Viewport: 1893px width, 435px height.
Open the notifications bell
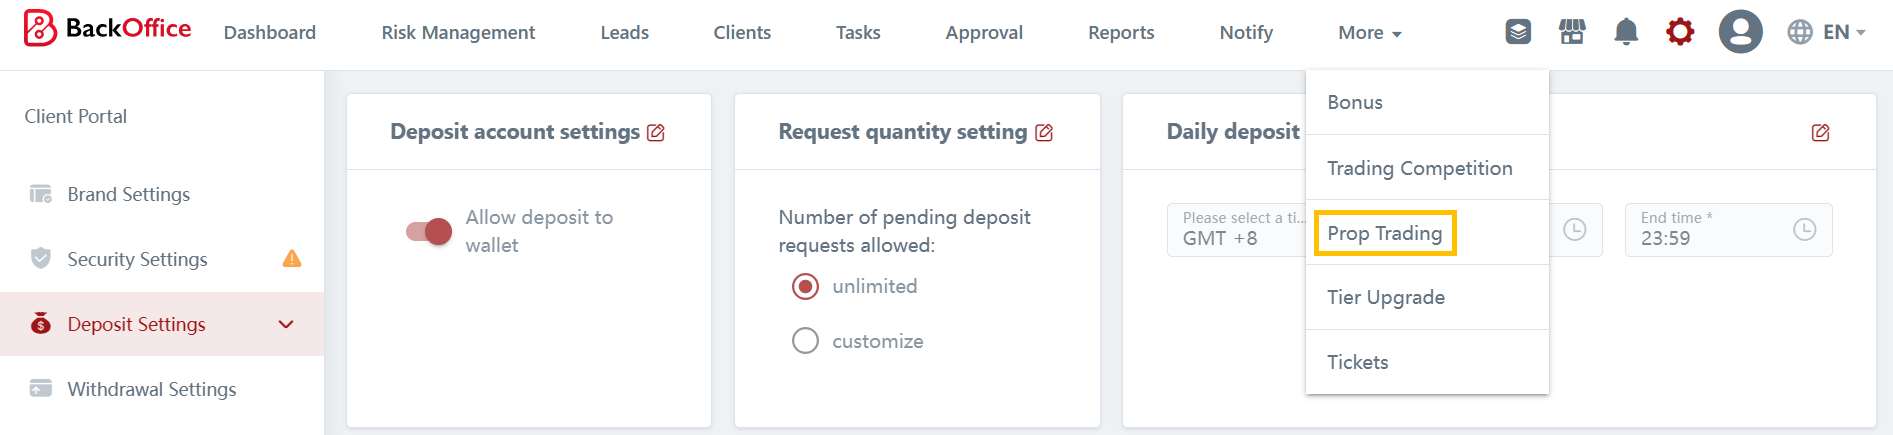tap(1626, 32)
